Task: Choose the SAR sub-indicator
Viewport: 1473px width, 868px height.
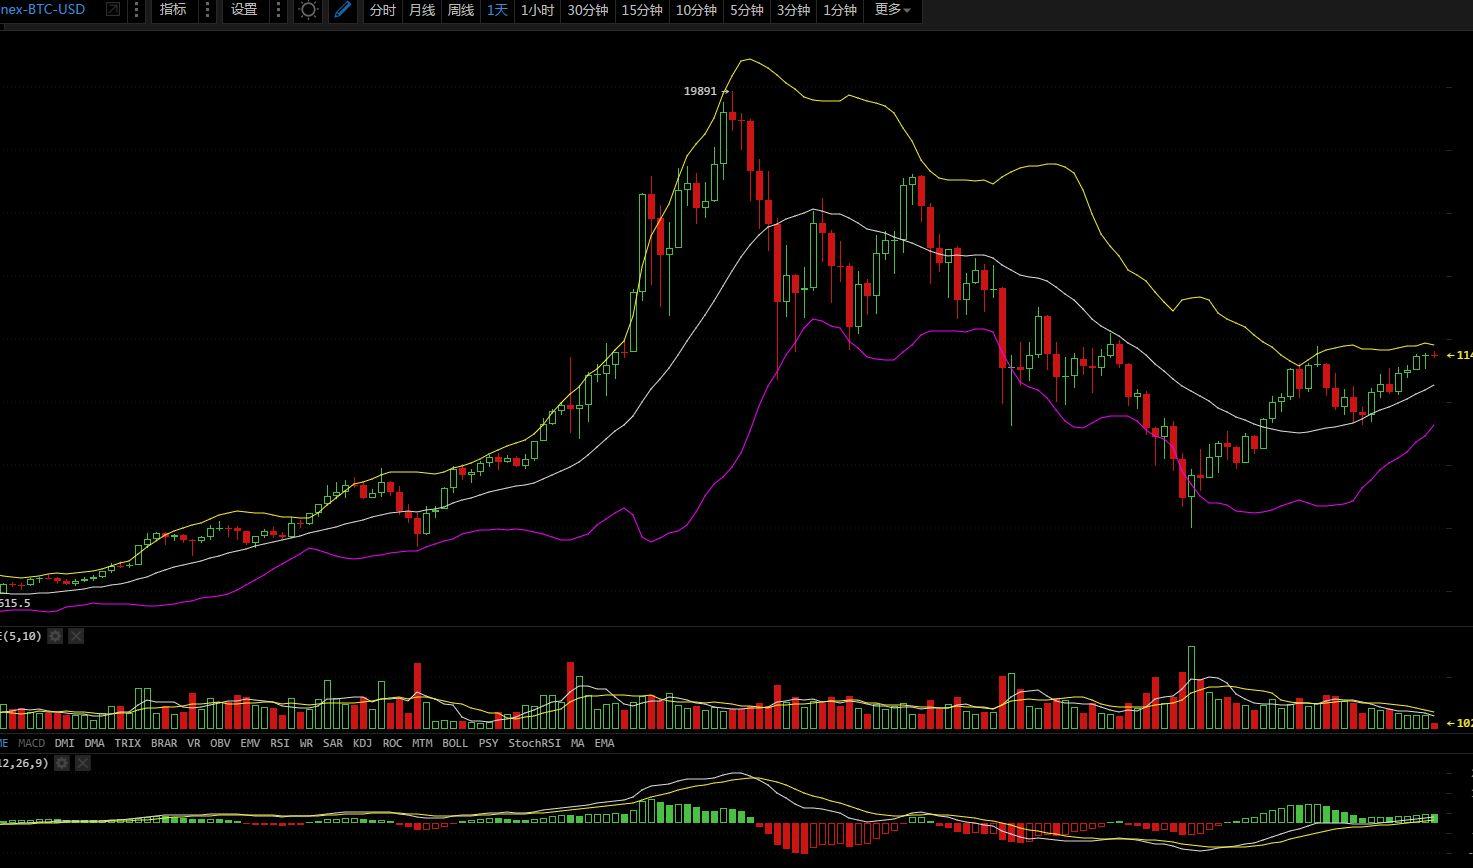Action: click(x=333, y=743)
